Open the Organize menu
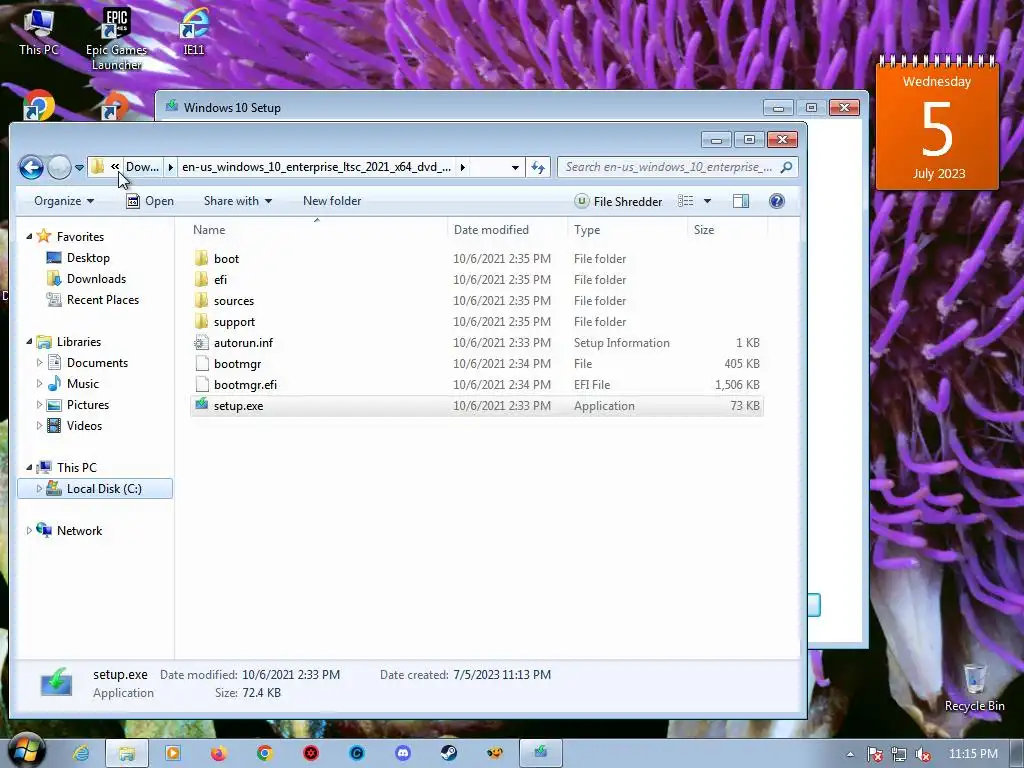 pos(63,201)
